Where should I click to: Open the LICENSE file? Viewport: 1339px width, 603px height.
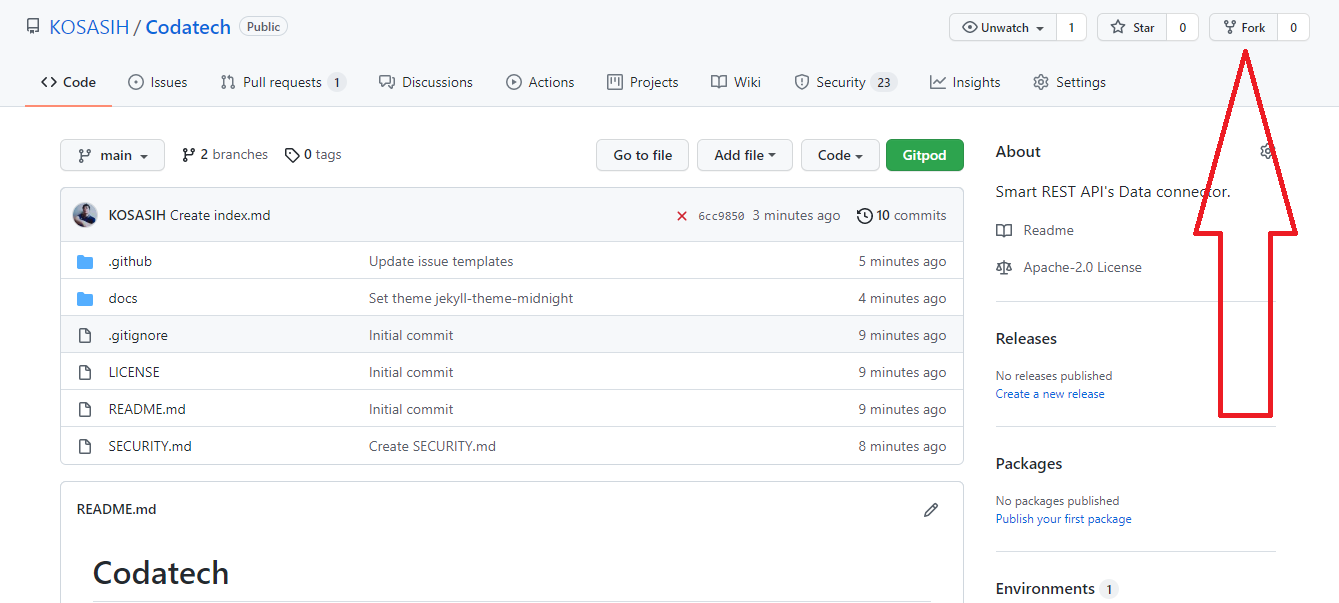(134, 372)
